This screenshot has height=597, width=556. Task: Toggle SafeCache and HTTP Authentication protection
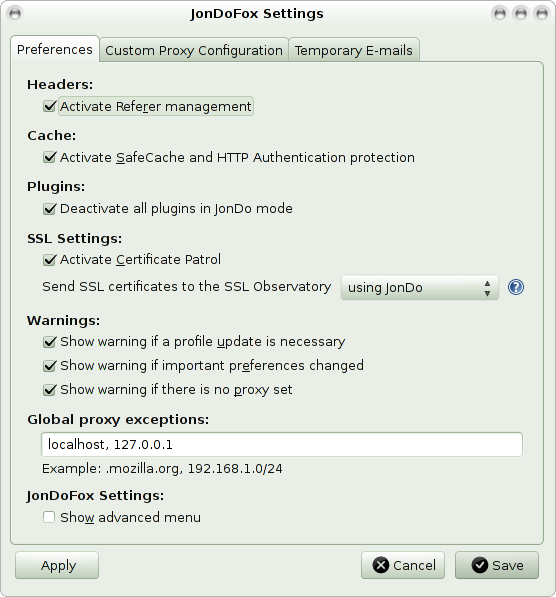(50, 157)
